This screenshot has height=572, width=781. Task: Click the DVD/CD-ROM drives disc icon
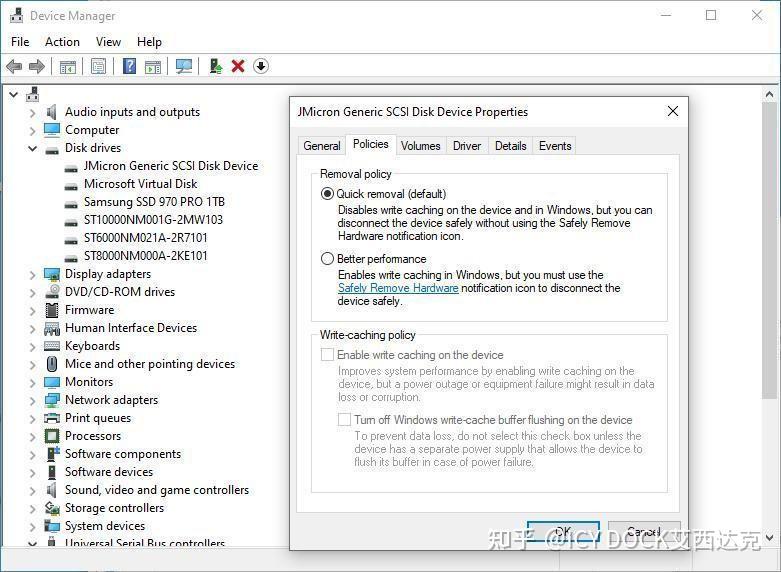tap(52, 292)
